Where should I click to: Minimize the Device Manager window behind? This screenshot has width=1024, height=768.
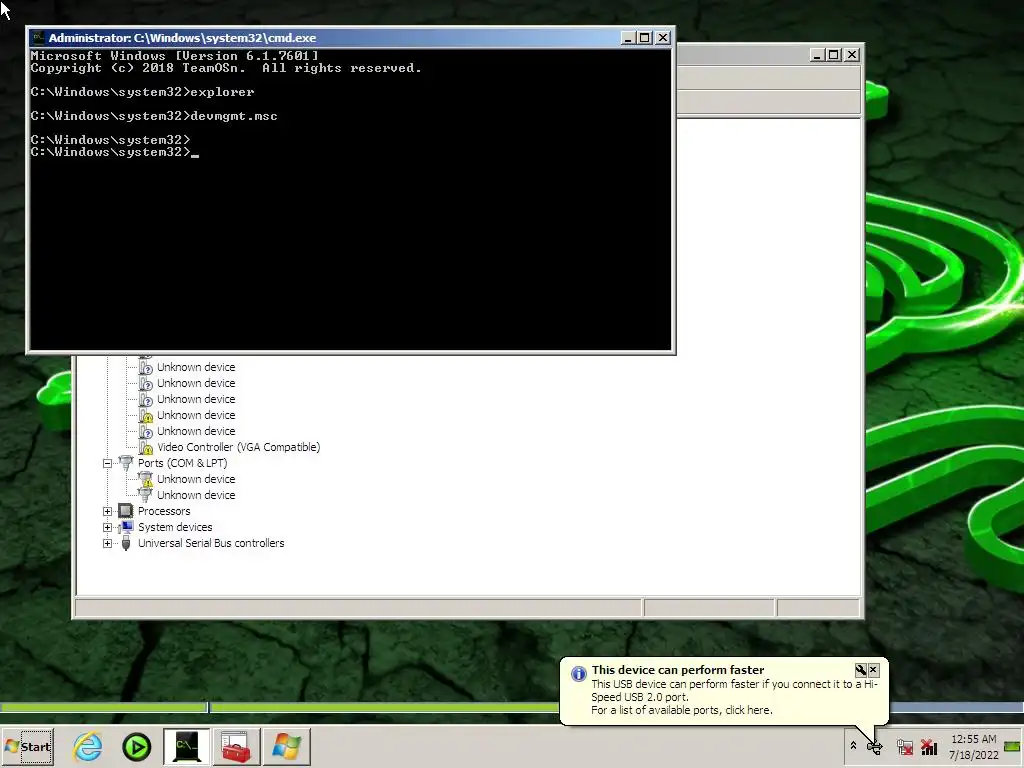[x=817, y=55]
